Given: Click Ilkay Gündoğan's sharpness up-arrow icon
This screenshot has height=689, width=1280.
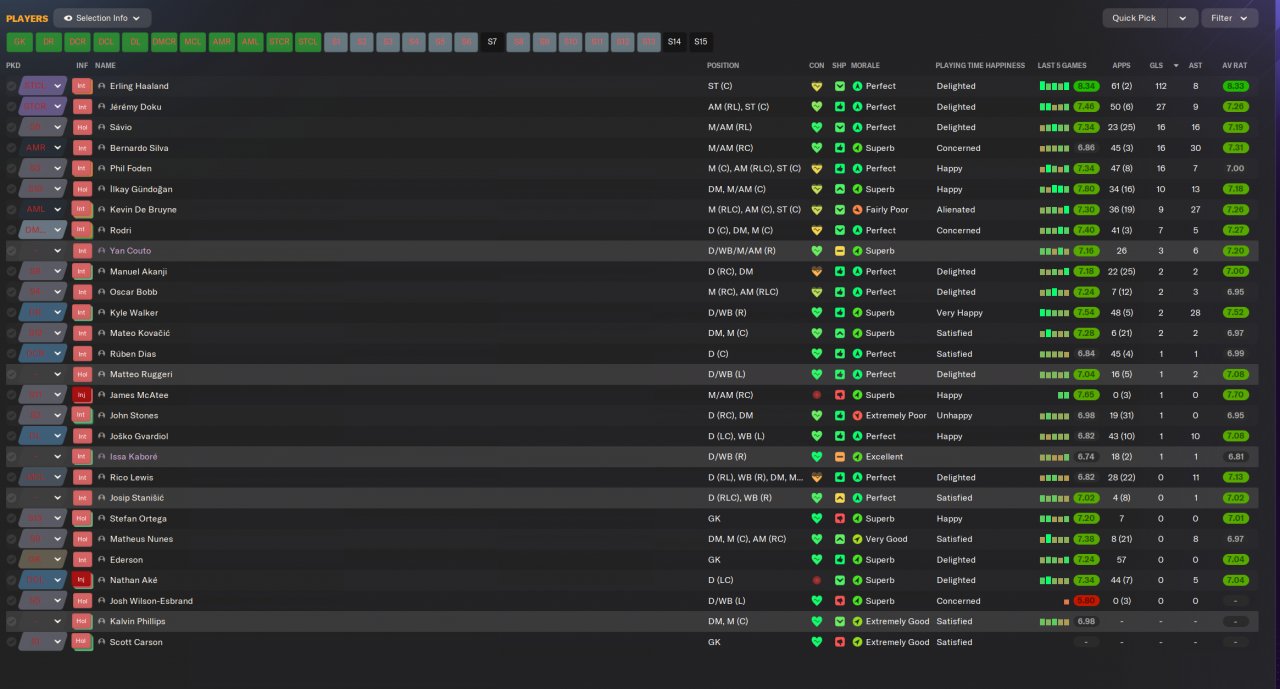Looking at the screenshot, I should pyautogui.click(x=840, y=189).
